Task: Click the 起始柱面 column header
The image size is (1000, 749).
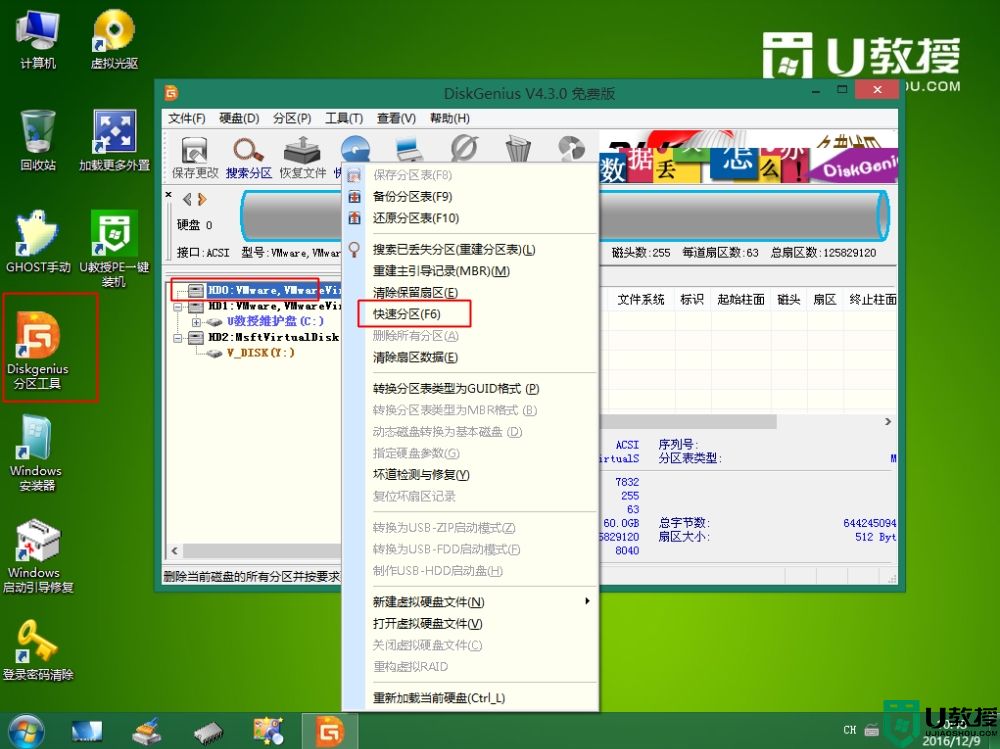Action: tap(741, 299)
